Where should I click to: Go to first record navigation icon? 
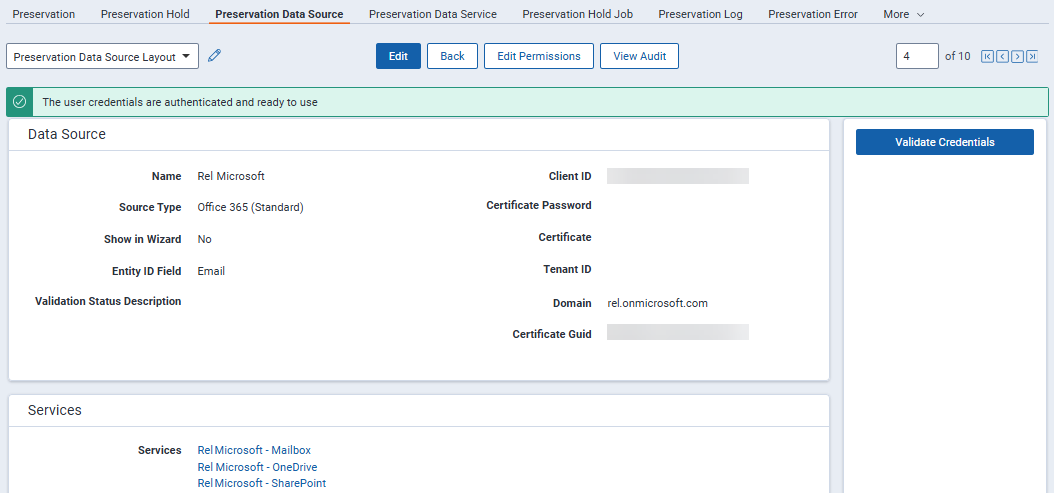[x=987, y=56]
